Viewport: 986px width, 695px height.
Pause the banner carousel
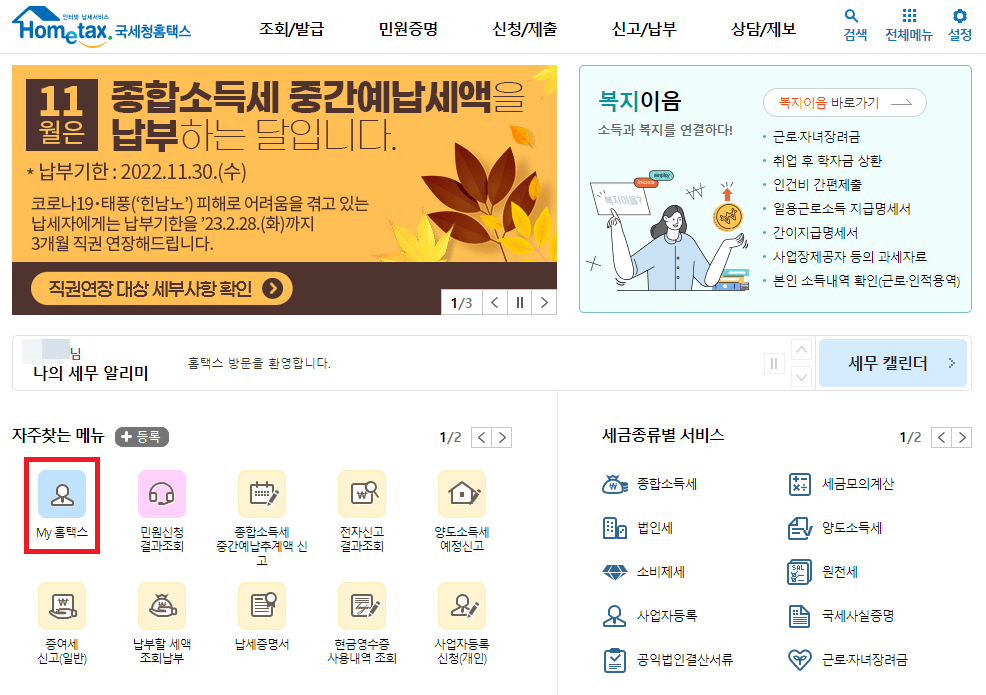pos(519,301)
